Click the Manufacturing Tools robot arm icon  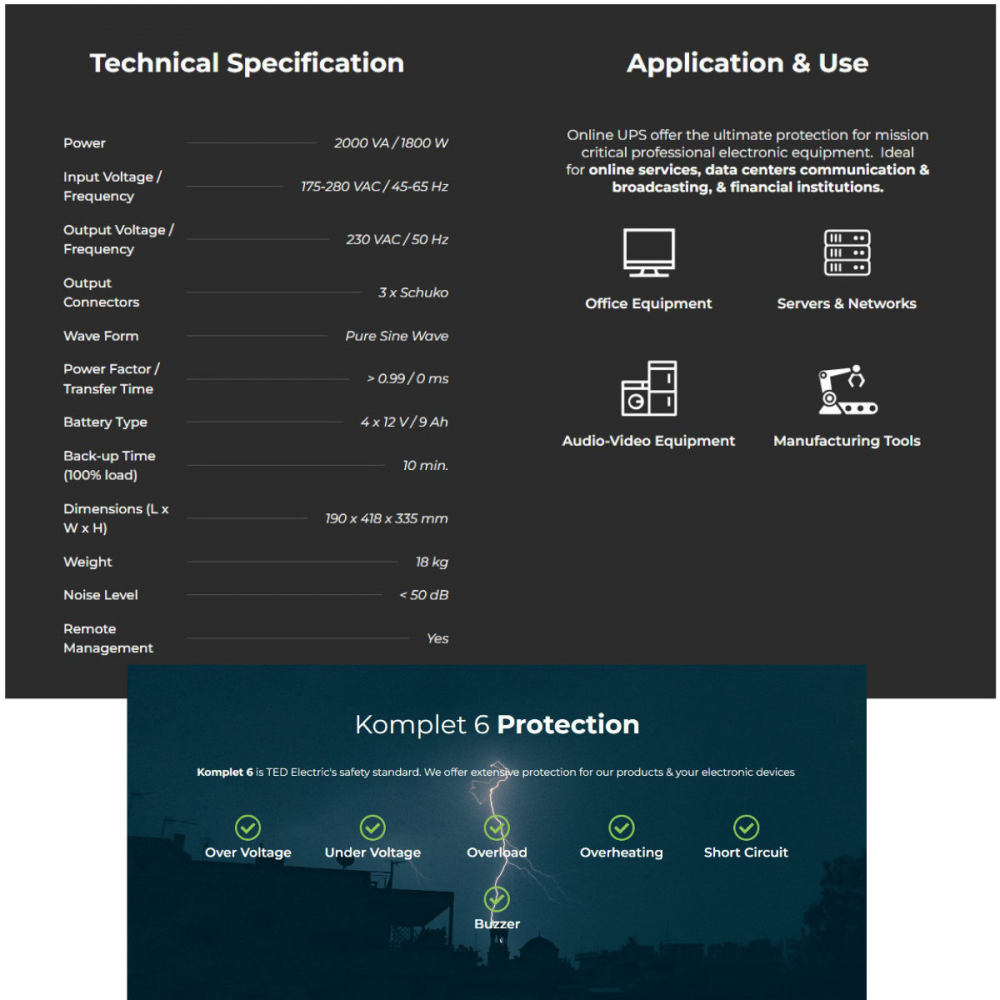pos(846,389)
